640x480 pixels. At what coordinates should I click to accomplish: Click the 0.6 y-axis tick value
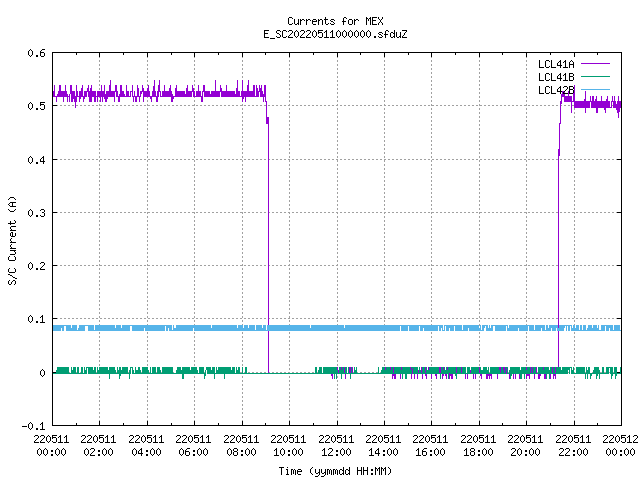[36, 53]
